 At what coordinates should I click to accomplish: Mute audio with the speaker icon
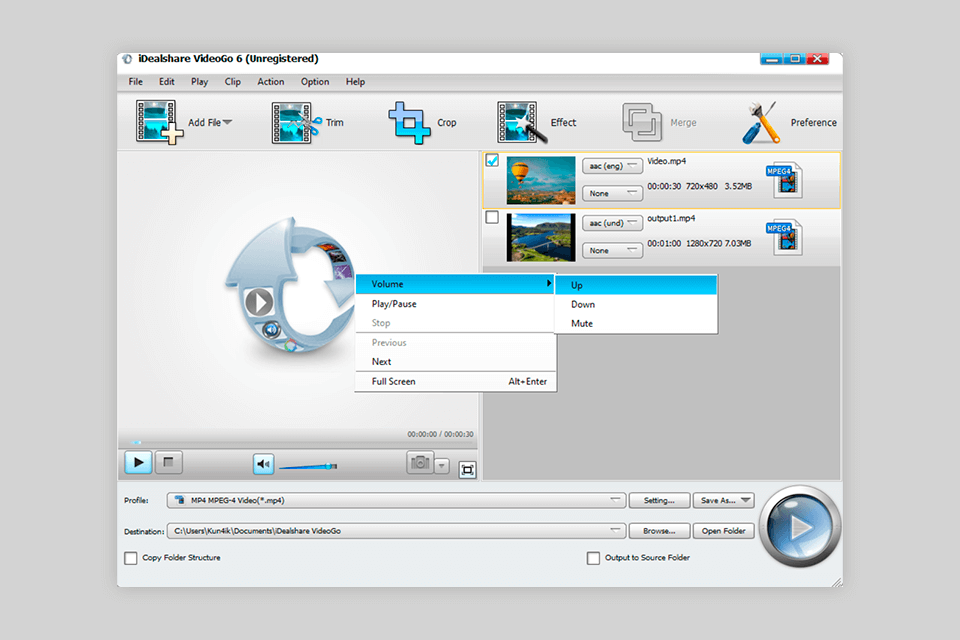pyautogui.click(x=263, y=464)
